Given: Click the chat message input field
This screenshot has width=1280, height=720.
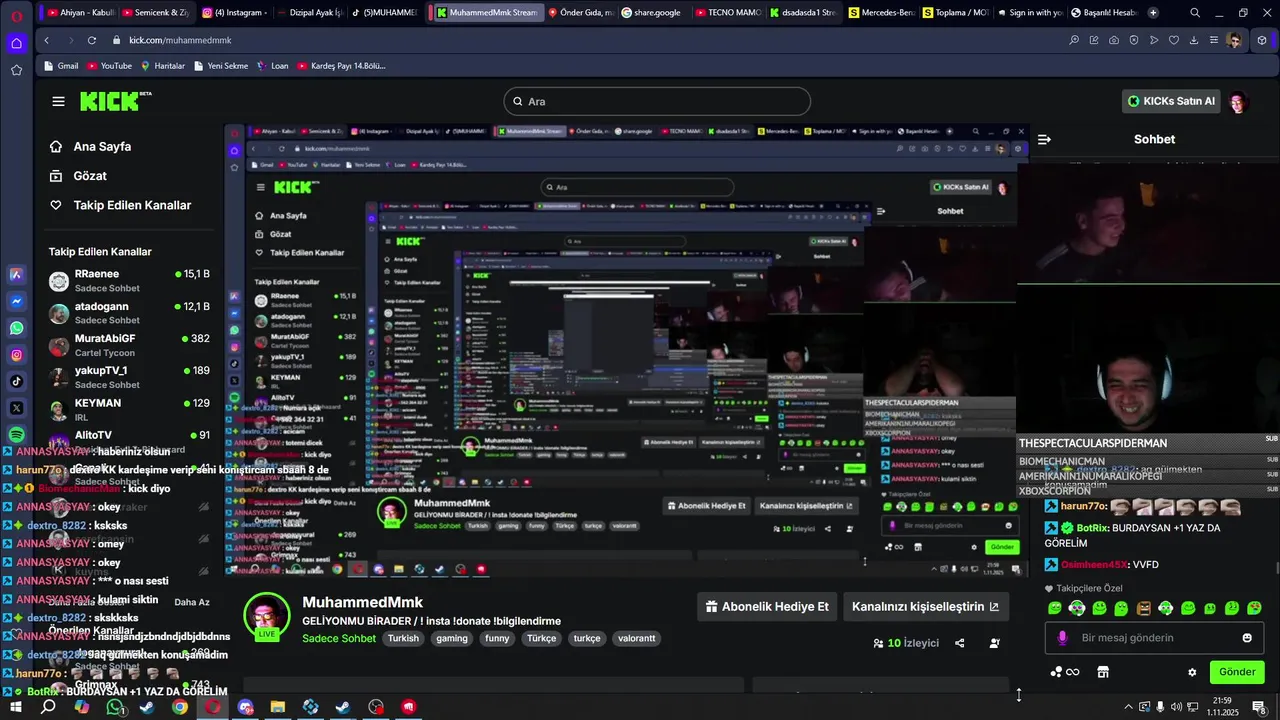Looking at the screenshot, I should click(1155, 638).
